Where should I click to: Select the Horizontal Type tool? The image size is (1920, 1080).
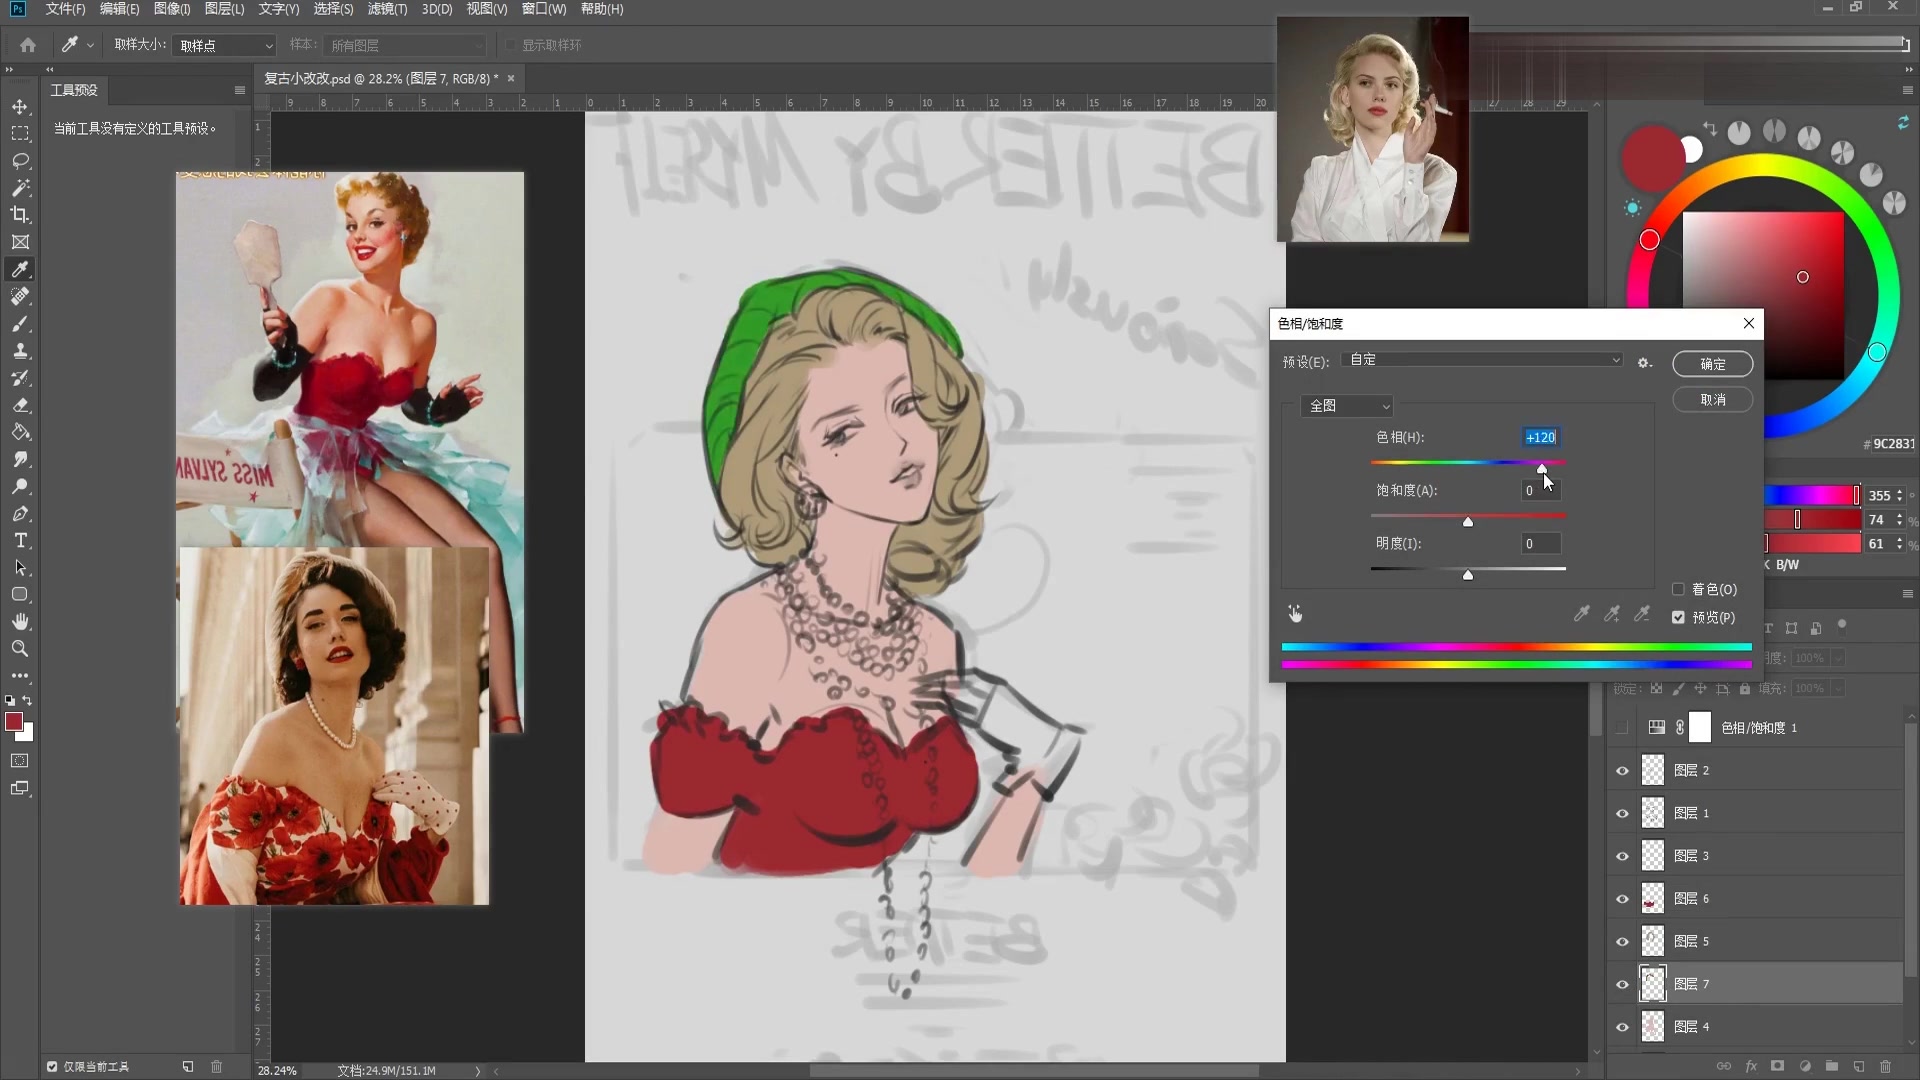pos(20,540)
